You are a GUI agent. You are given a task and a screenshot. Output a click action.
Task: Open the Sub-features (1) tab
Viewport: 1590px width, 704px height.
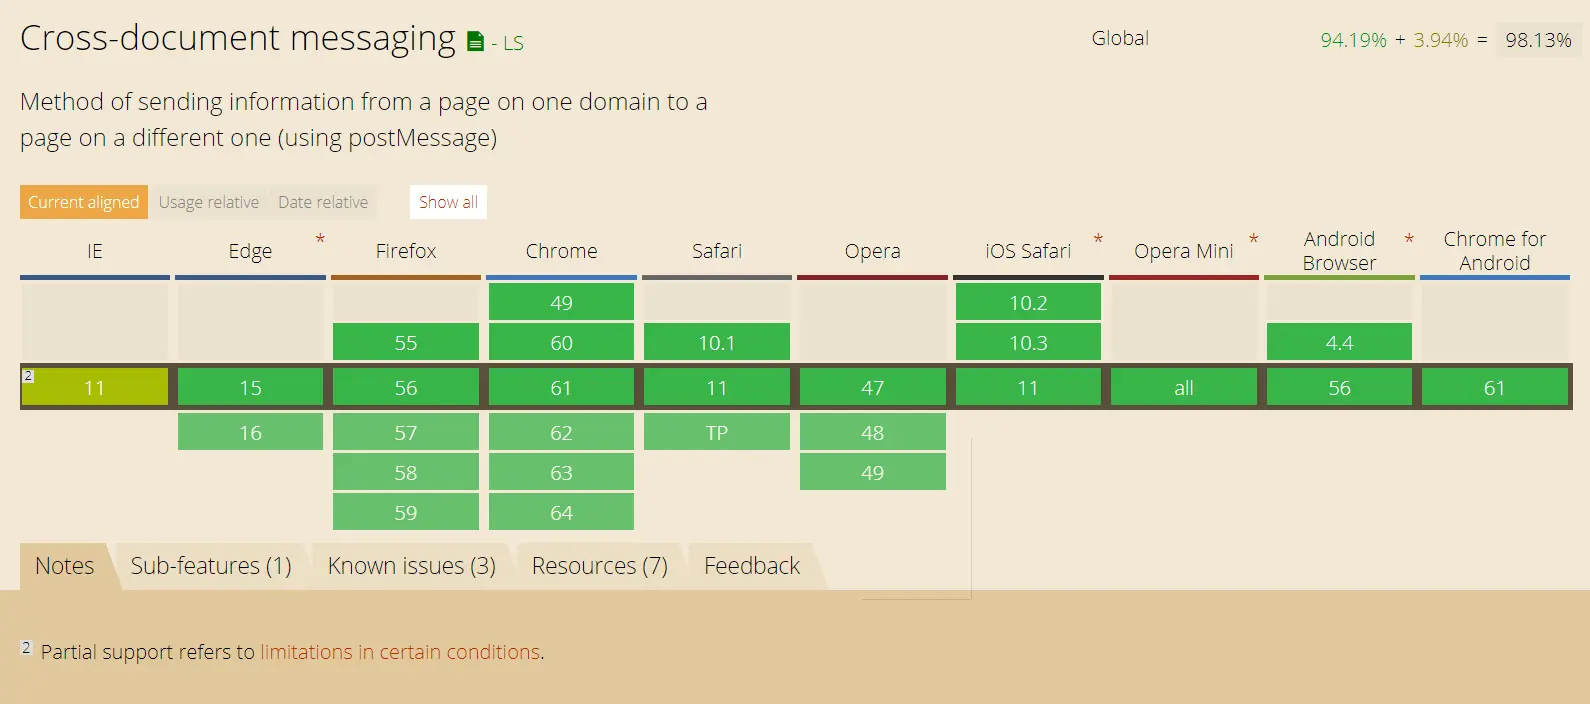point(211,566)
